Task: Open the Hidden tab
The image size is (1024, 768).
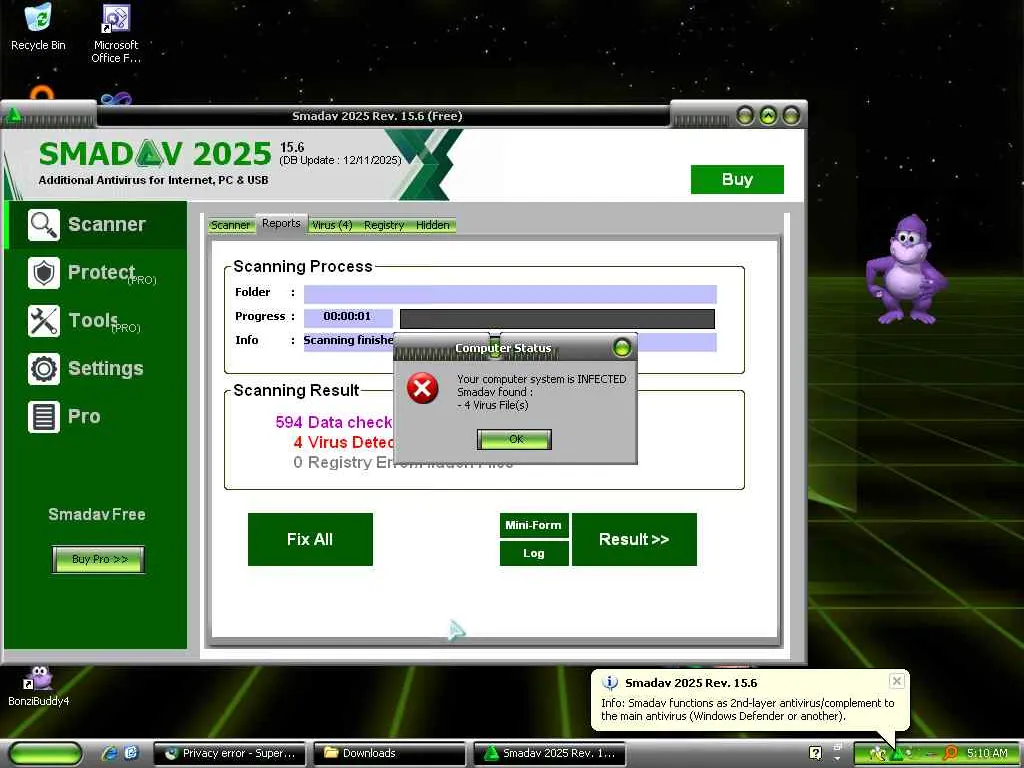Action: [433, 225]
